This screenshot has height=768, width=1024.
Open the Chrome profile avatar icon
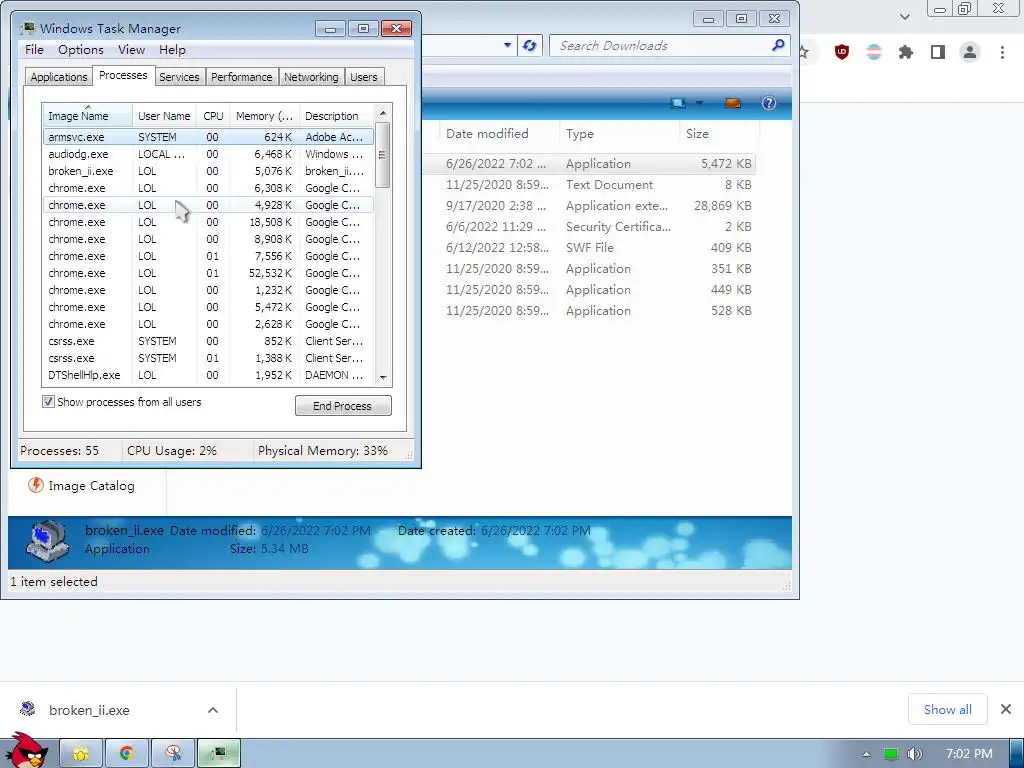970,52
